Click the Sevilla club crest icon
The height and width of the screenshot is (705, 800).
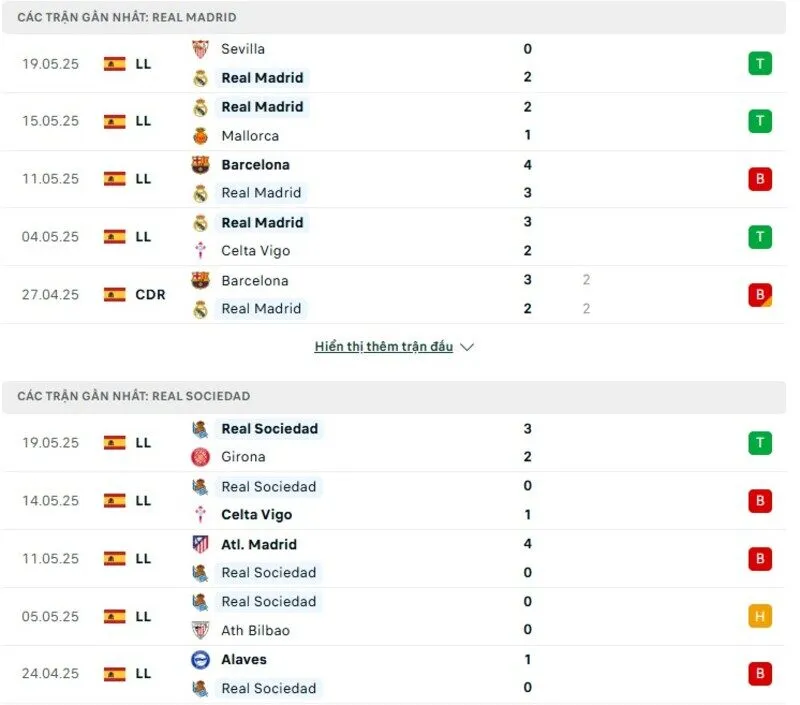(196, 48)
